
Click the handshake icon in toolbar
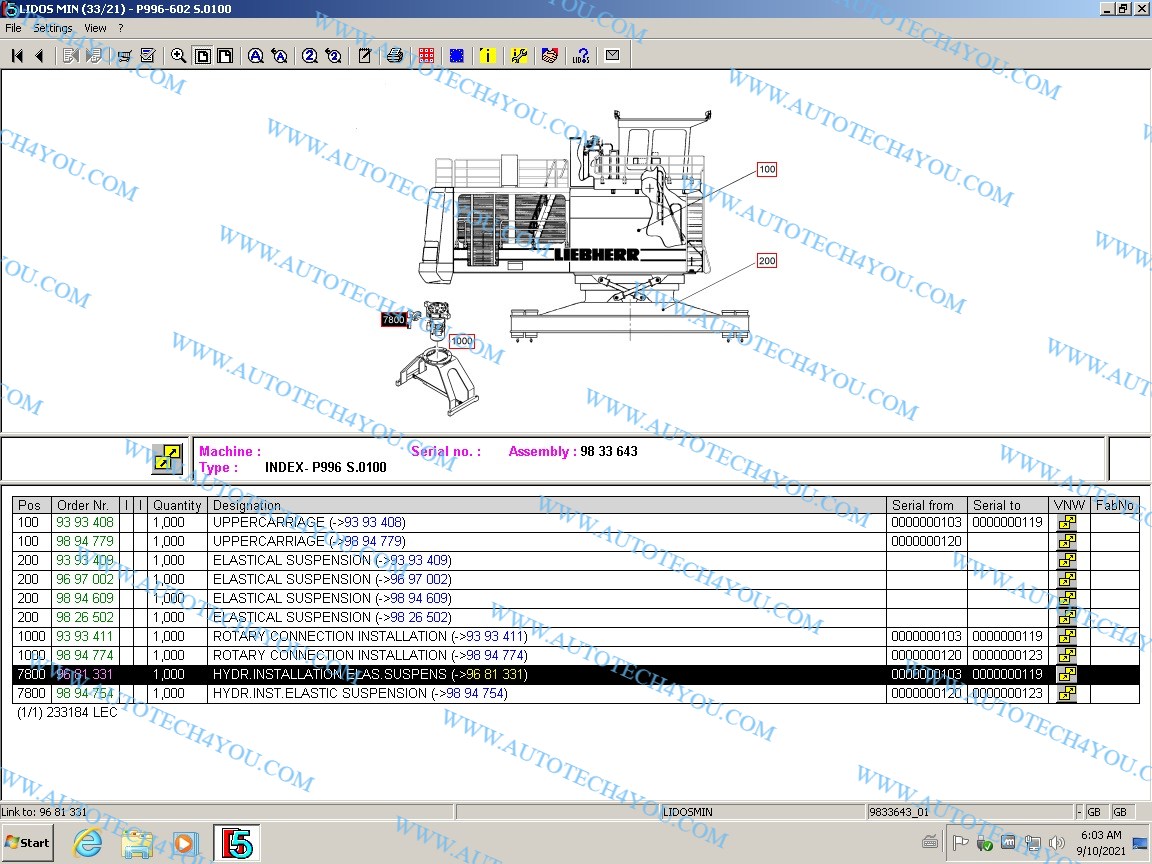(x=549, y=56)
